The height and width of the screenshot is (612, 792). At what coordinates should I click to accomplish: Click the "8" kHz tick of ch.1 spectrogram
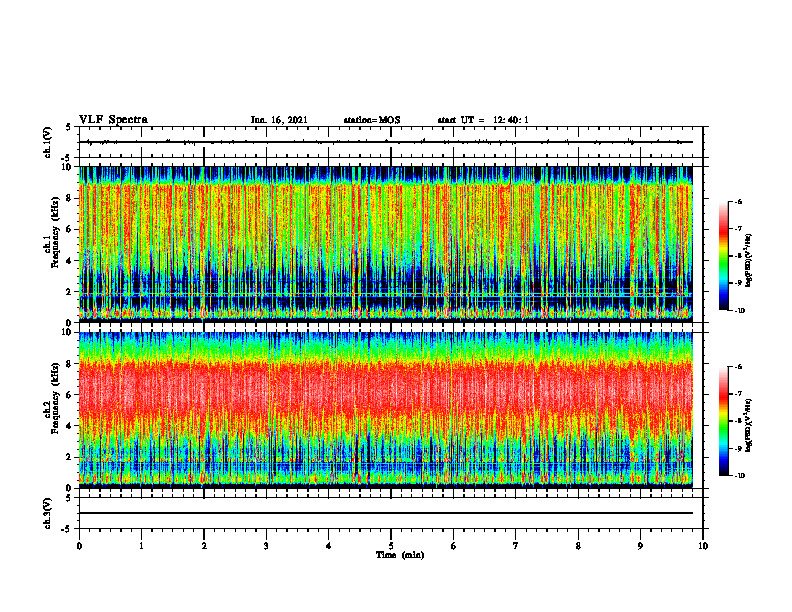click(x=71, y=198)
